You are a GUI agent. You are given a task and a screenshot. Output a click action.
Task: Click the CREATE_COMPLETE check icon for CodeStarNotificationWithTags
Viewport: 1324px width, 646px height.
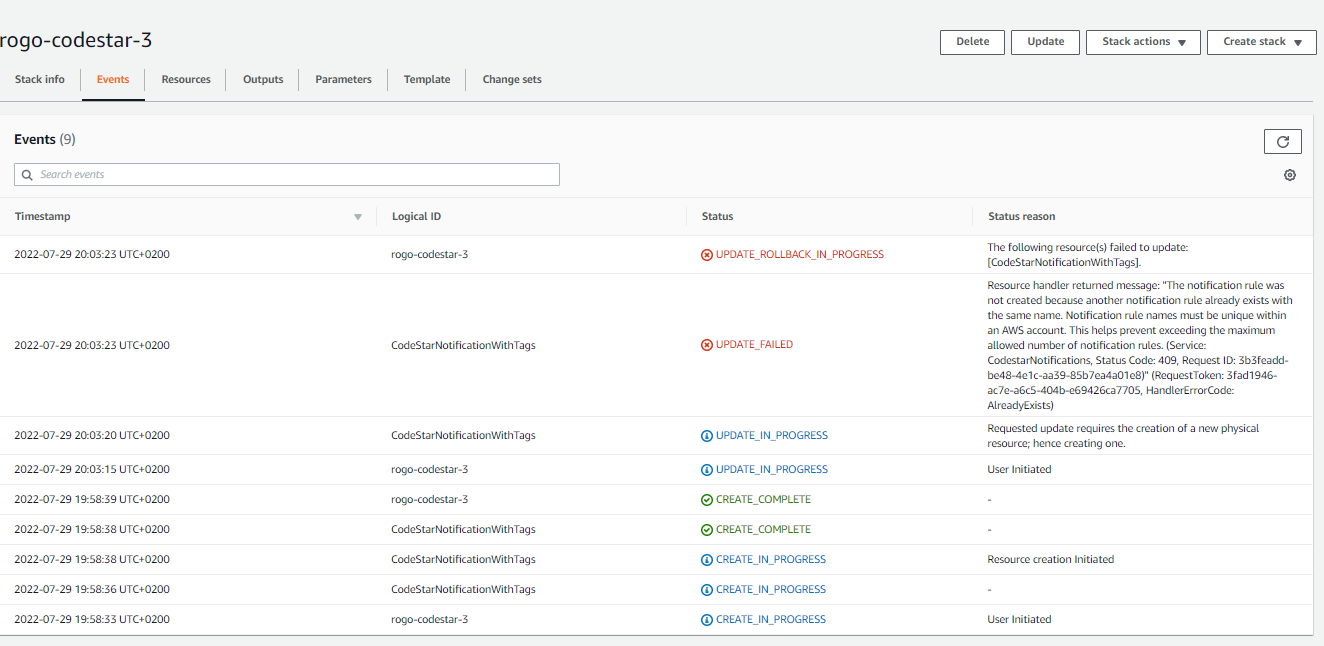tap(707, 529)
